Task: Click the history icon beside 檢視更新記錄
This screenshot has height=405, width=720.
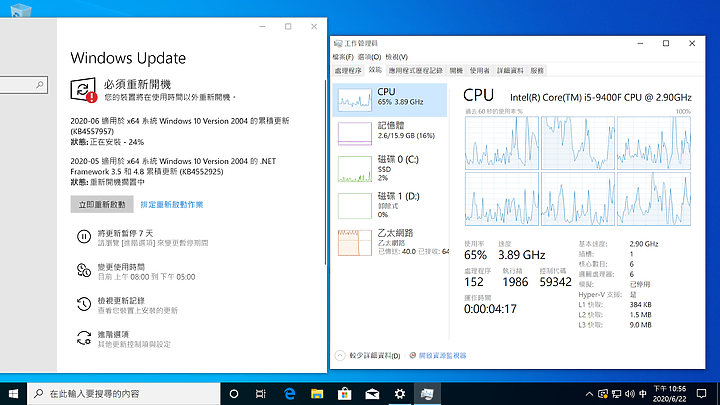Action: [84, 304]
